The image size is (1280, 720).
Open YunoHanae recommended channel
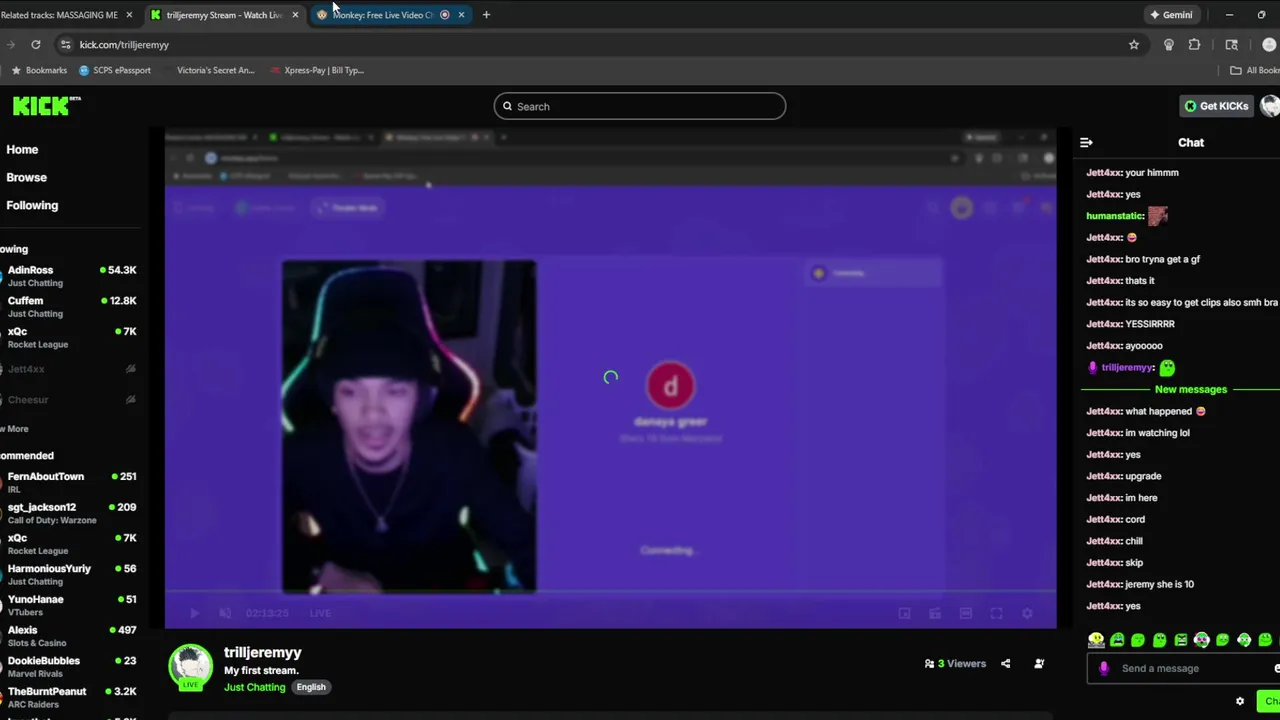[x=70, y=605]
